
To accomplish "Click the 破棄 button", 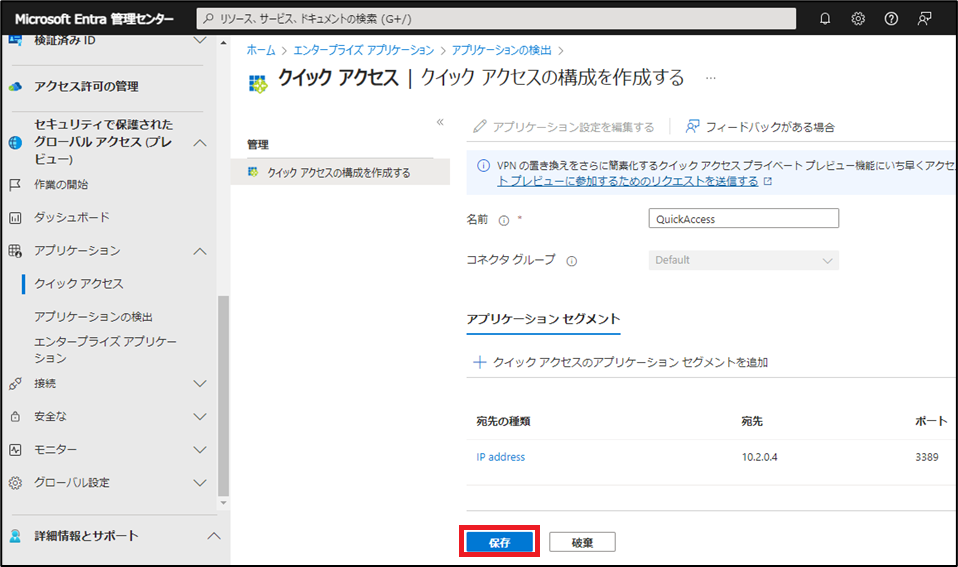I will pyautogui.click(x=582, y=543).
